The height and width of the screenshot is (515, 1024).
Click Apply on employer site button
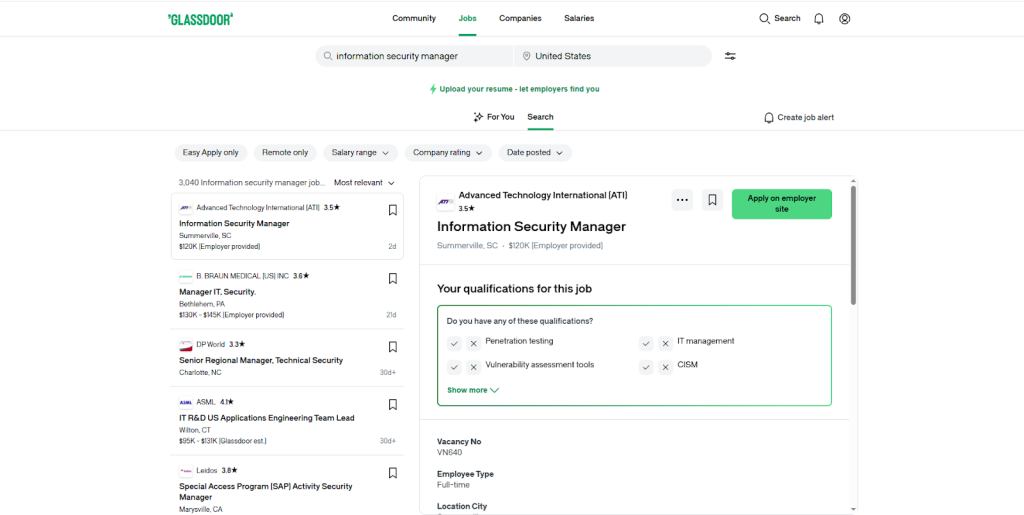pos(782,204)
